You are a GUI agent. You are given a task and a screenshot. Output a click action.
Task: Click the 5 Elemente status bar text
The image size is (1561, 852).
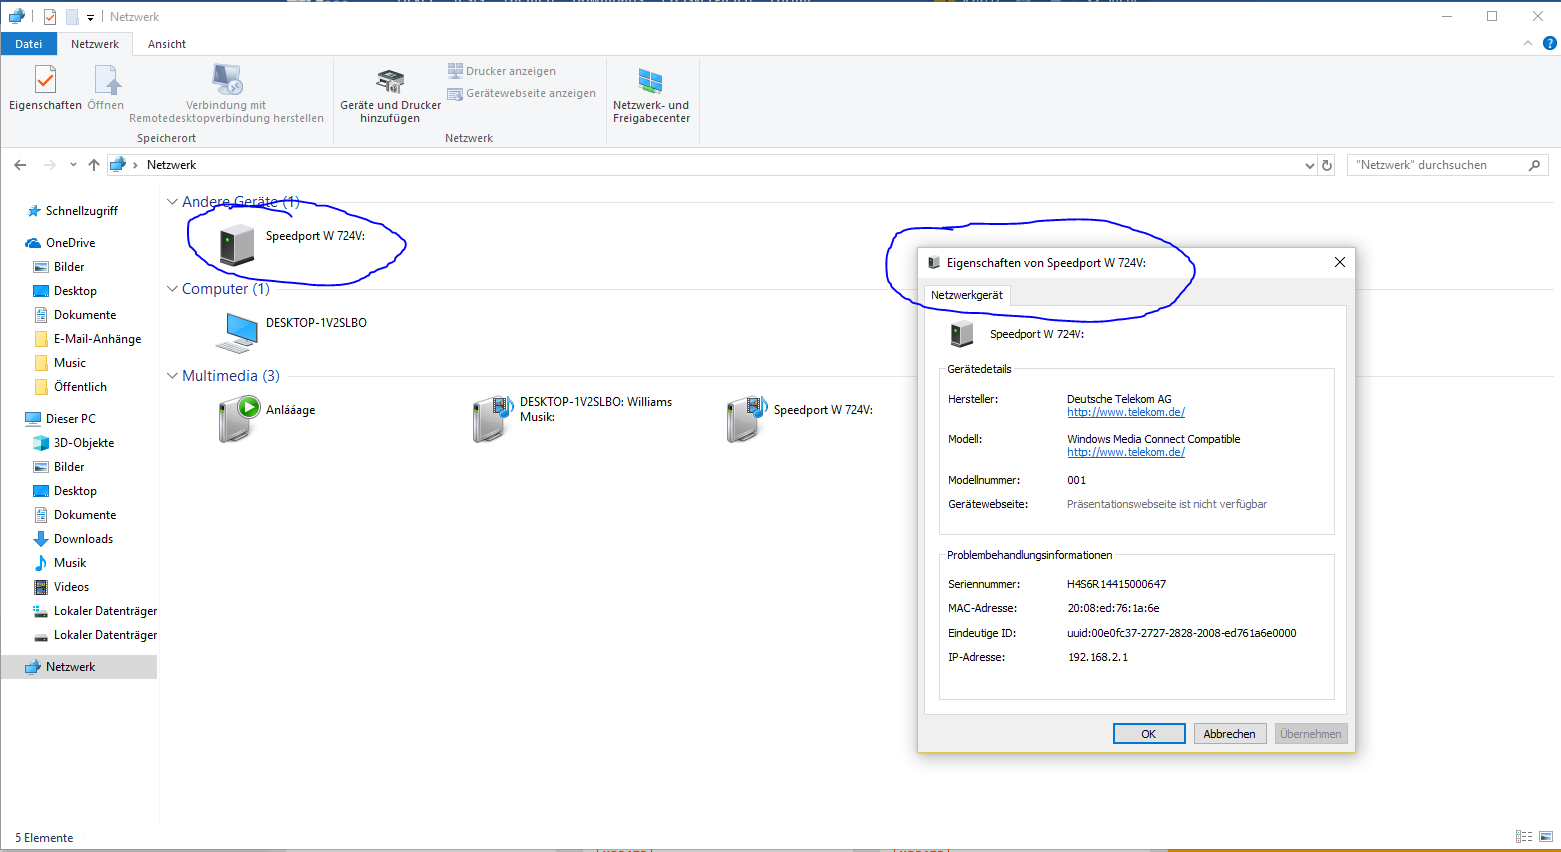point(44,838)
